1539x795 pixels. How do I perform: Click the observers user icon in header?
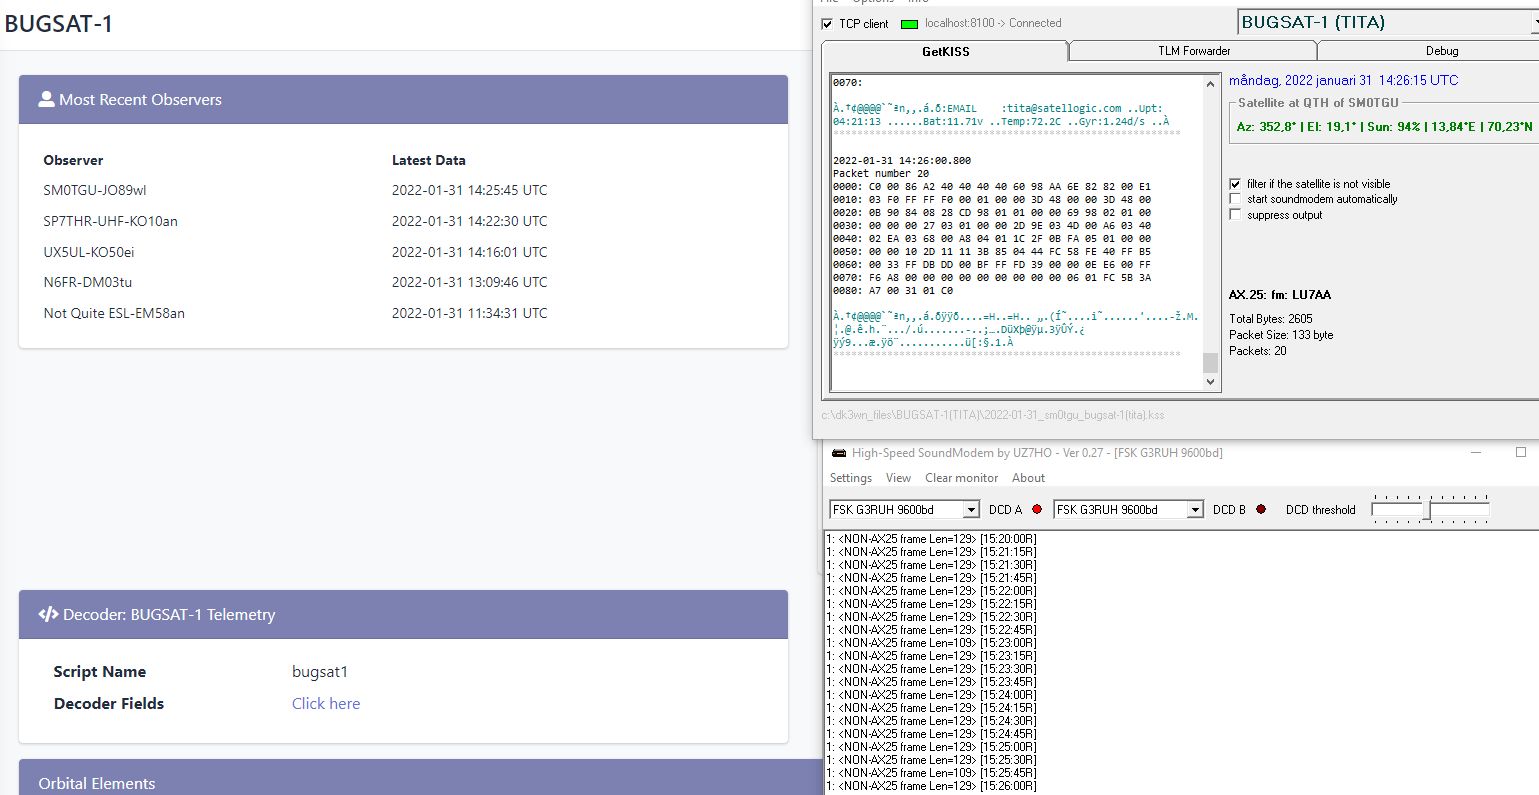[46, 99]
